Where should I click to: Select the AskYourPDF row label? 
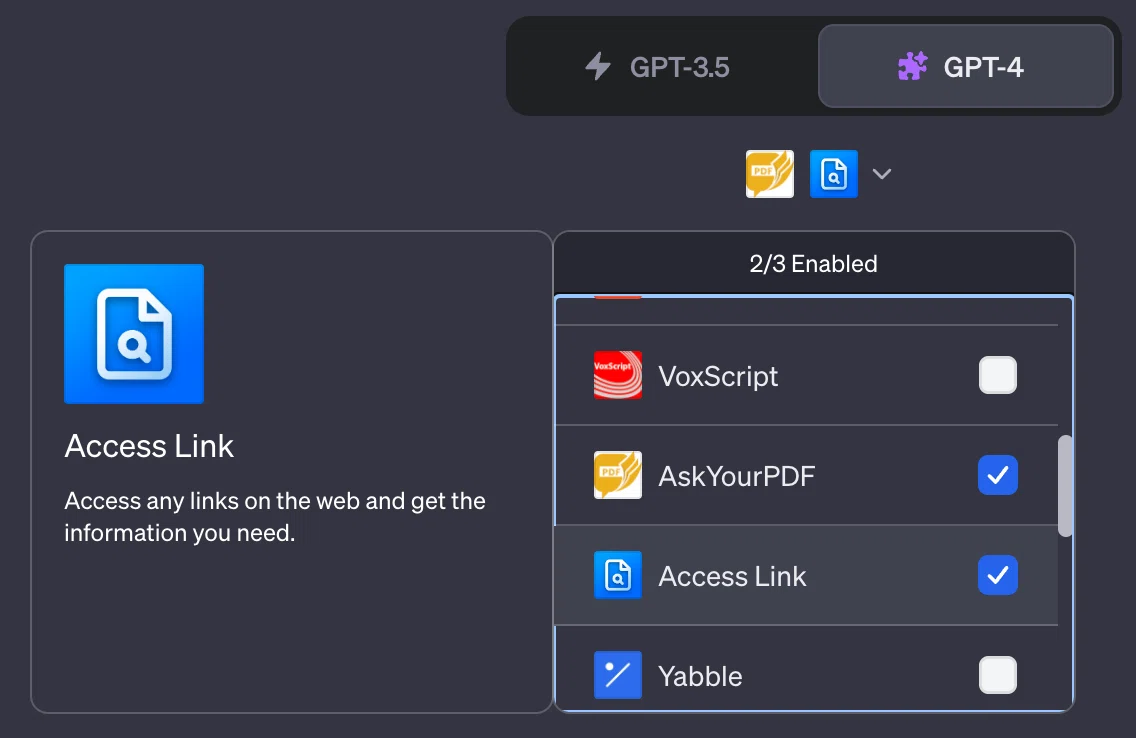737,476
